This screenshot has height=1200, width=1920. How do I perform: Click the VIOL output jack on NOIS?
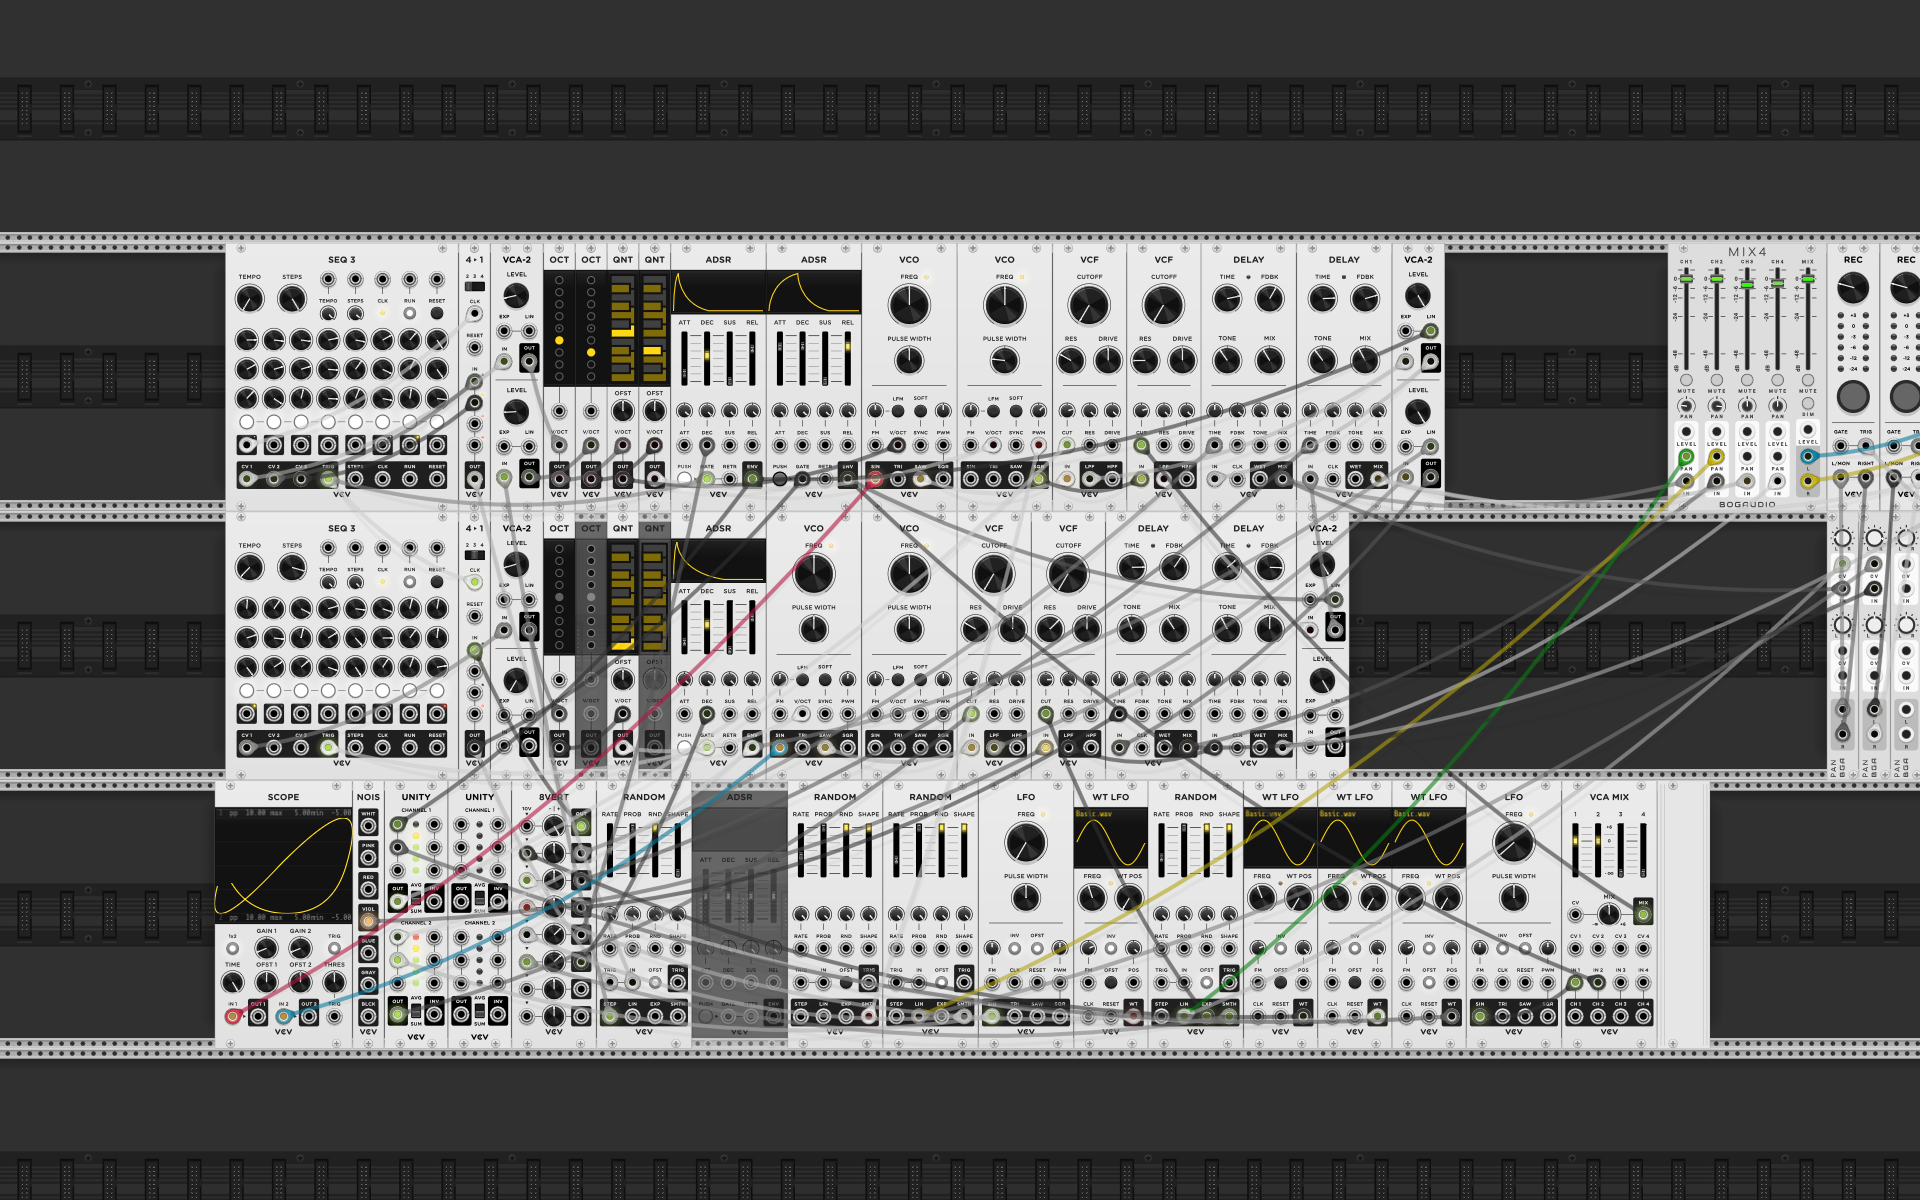[368, 921]
